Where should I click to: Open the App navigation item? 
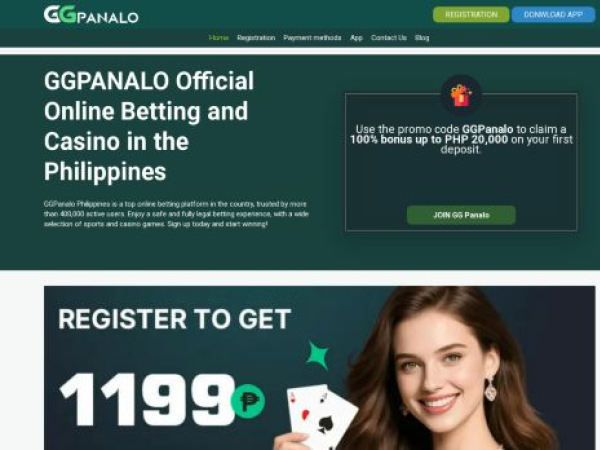[x=356, y=38]
